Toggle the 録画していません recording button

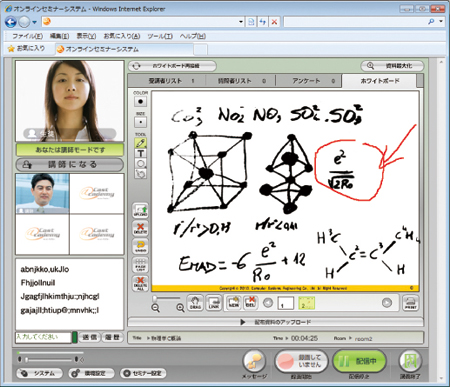click(301, 361)
